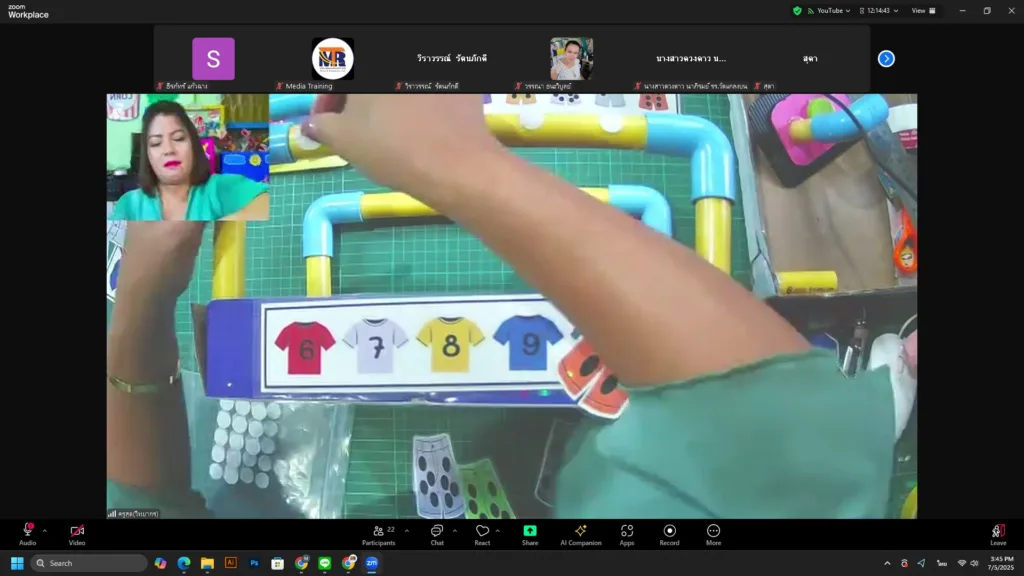This screenshot has width=1024, height=576.
Task: Open the View layout menu
Action: click(923, 11)
